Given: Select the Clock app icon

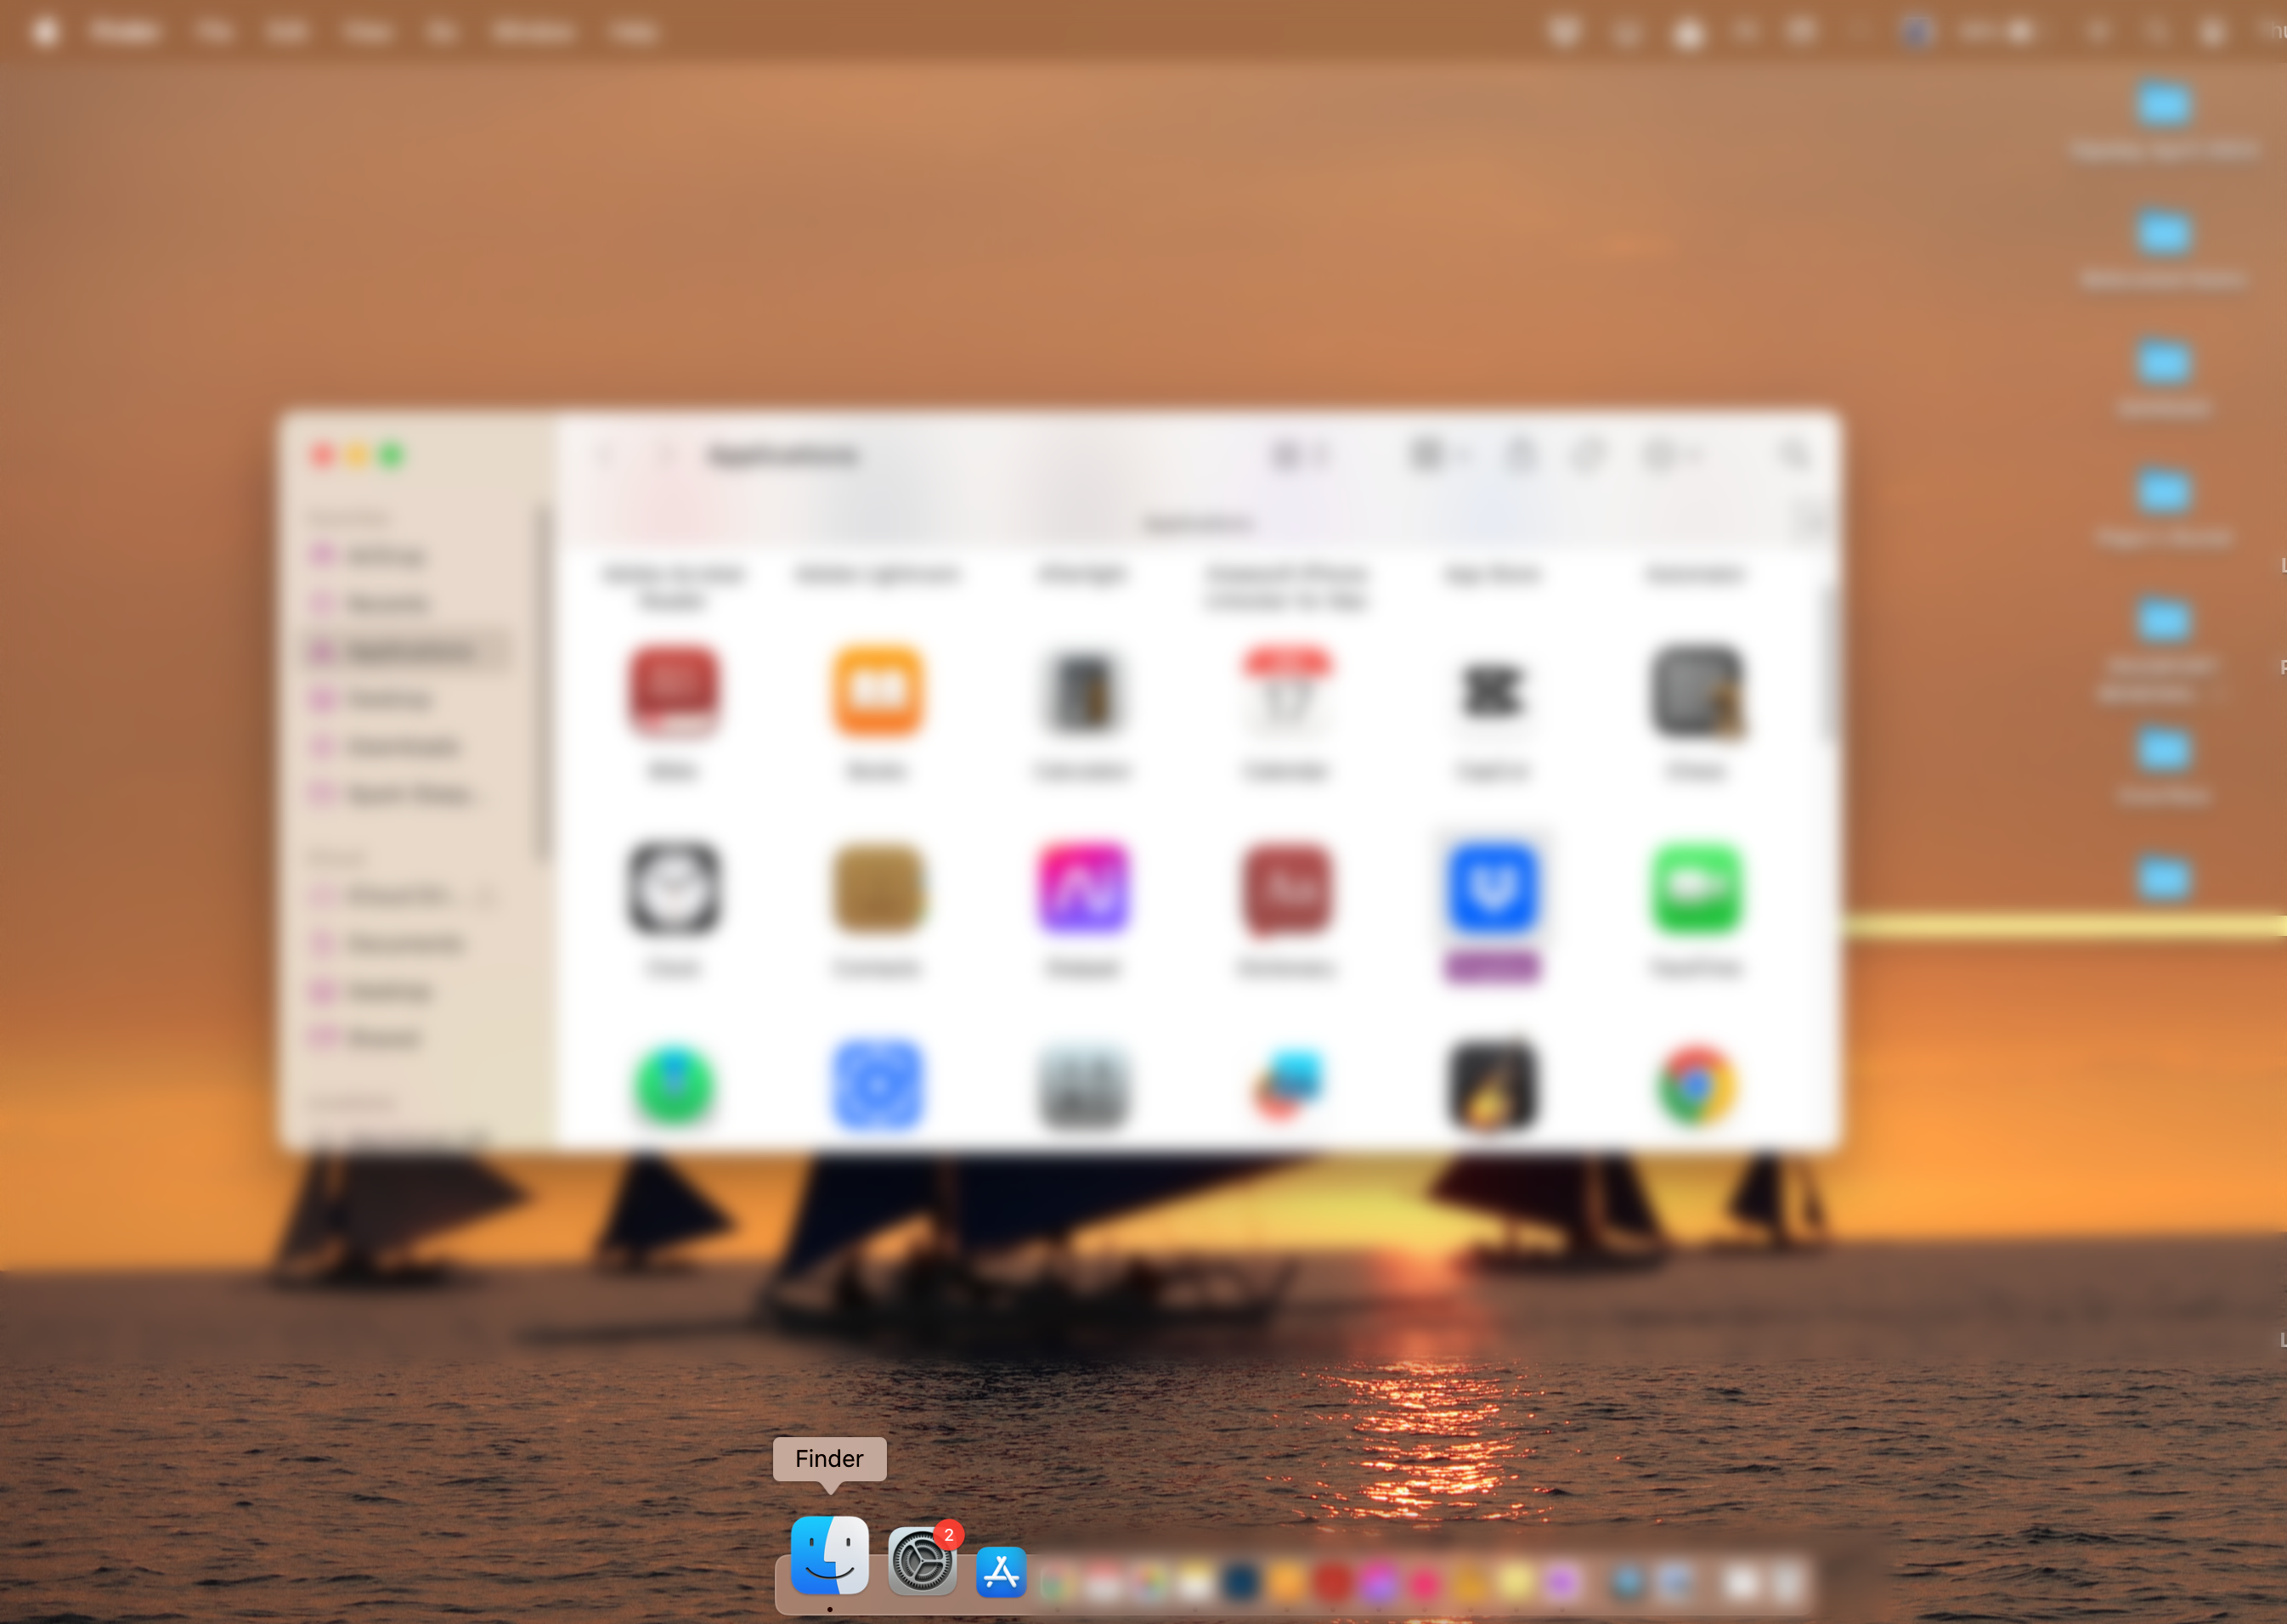Looking at the screenshot, I should pyautogui.click(x=673, y=888).
